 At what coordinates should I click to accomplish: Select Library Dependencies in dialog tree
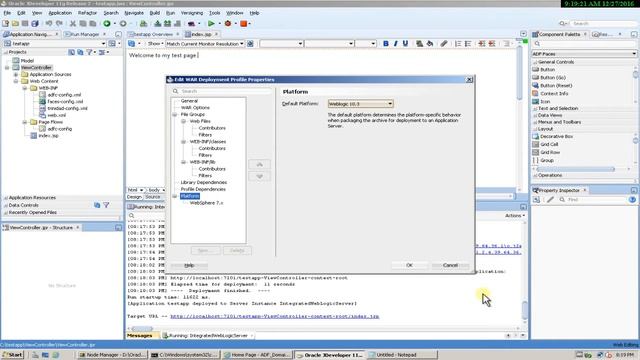pyautogui.click(x=204, y=182)
